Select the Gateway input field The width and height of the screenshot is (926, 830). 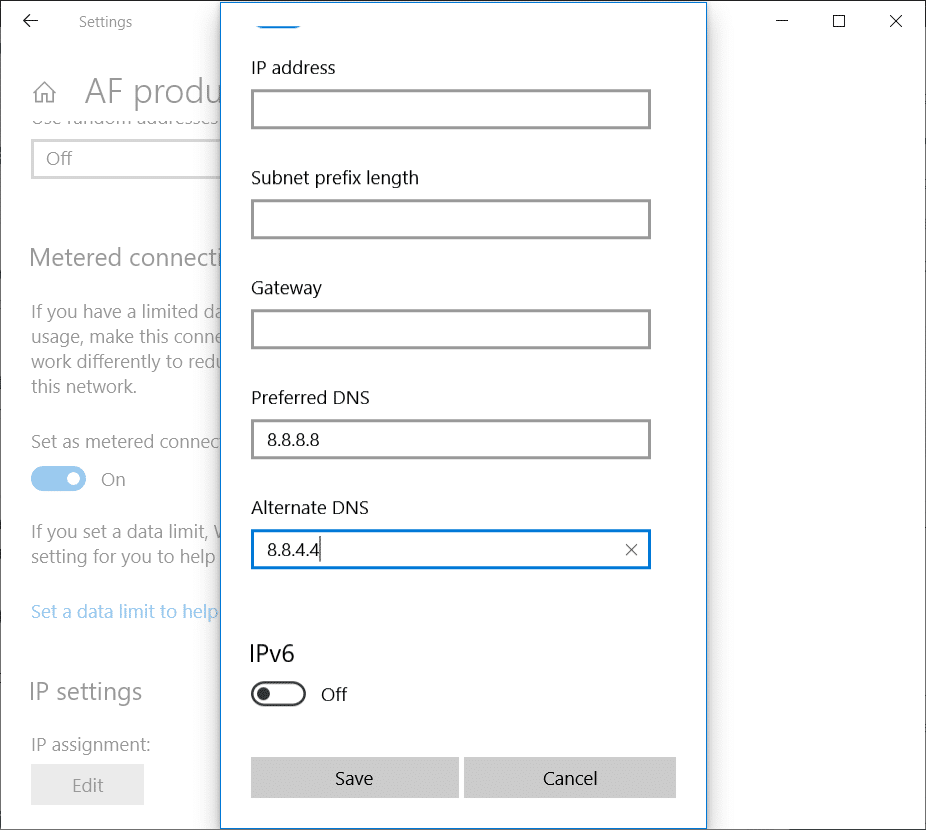[451, 330]
